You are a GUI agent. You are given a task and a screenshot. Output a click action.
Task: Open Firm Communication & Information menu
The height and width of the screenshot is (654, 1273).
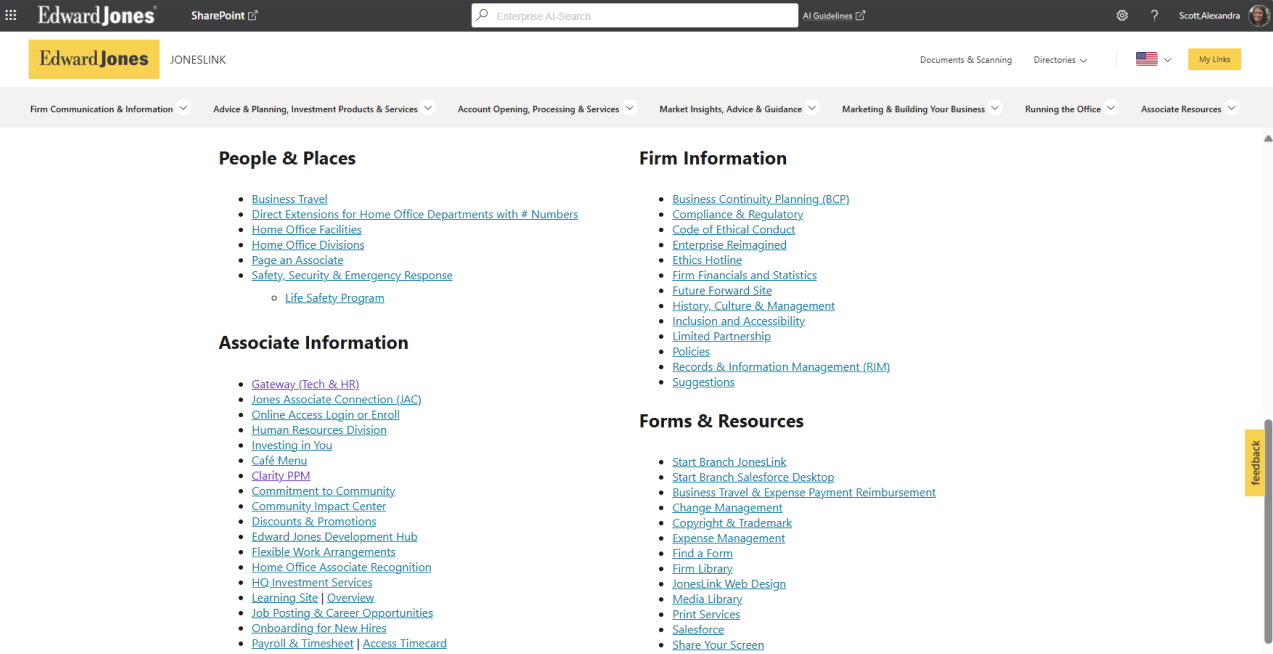101,109
